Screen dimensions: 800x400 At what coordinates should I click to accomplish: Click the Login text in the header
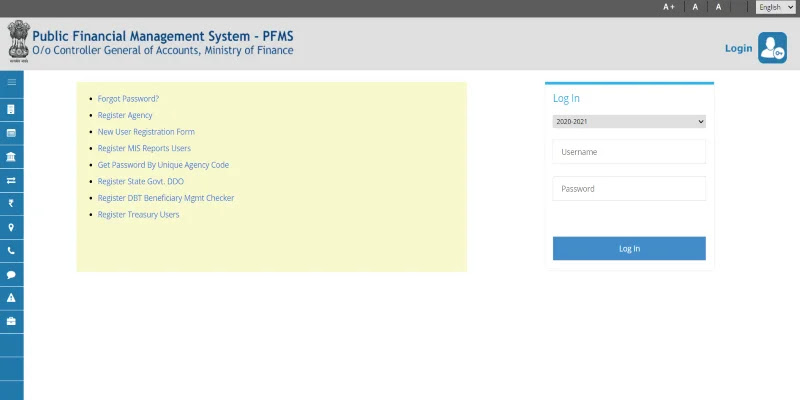point(738,48)
